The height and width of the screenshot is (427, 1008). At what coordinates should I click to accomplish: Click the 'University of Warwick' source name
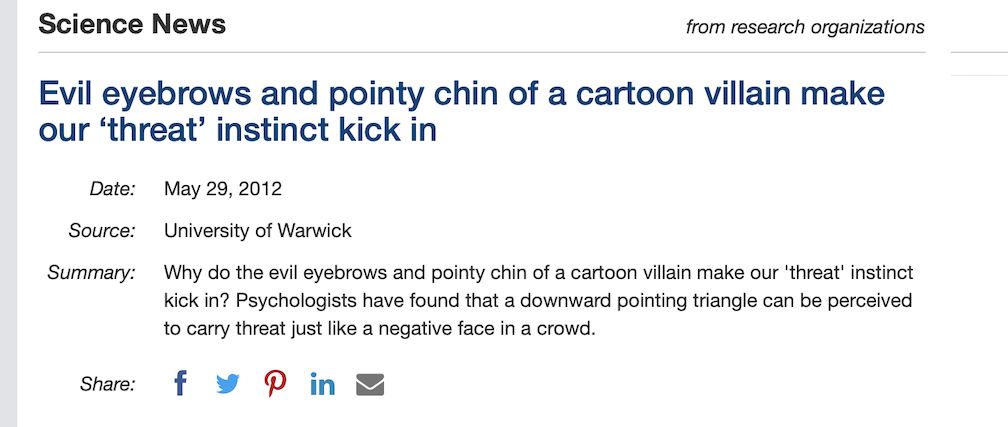pos(258,231)
